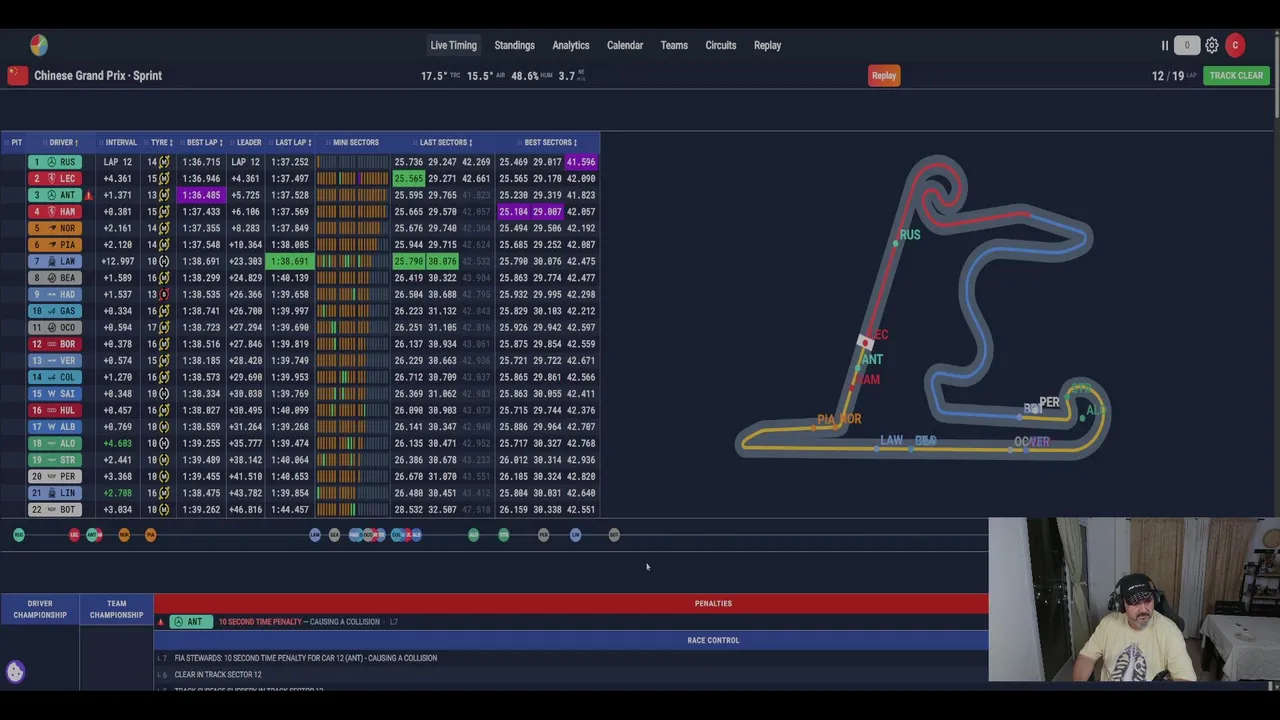This screenshot has width=1280, height=720.
Task: Open the cookie preferences icon
Action: [15, 671]
